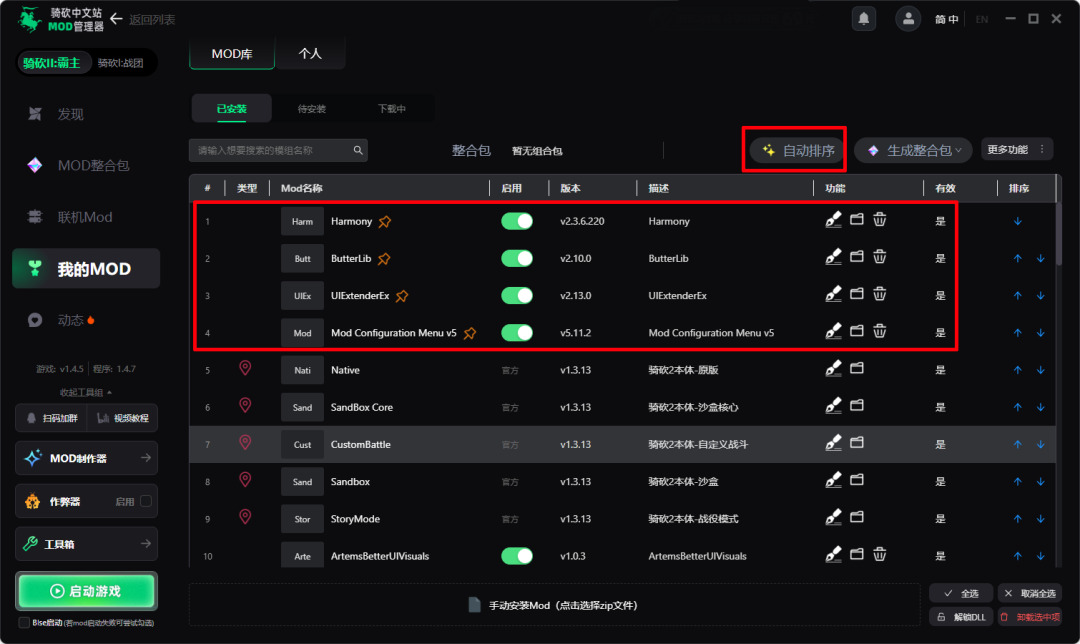Image resolution: width=1080 pixels, height=644 pixels.
Task: Click the 启动游戏 button
Action: tap(86, 591)
